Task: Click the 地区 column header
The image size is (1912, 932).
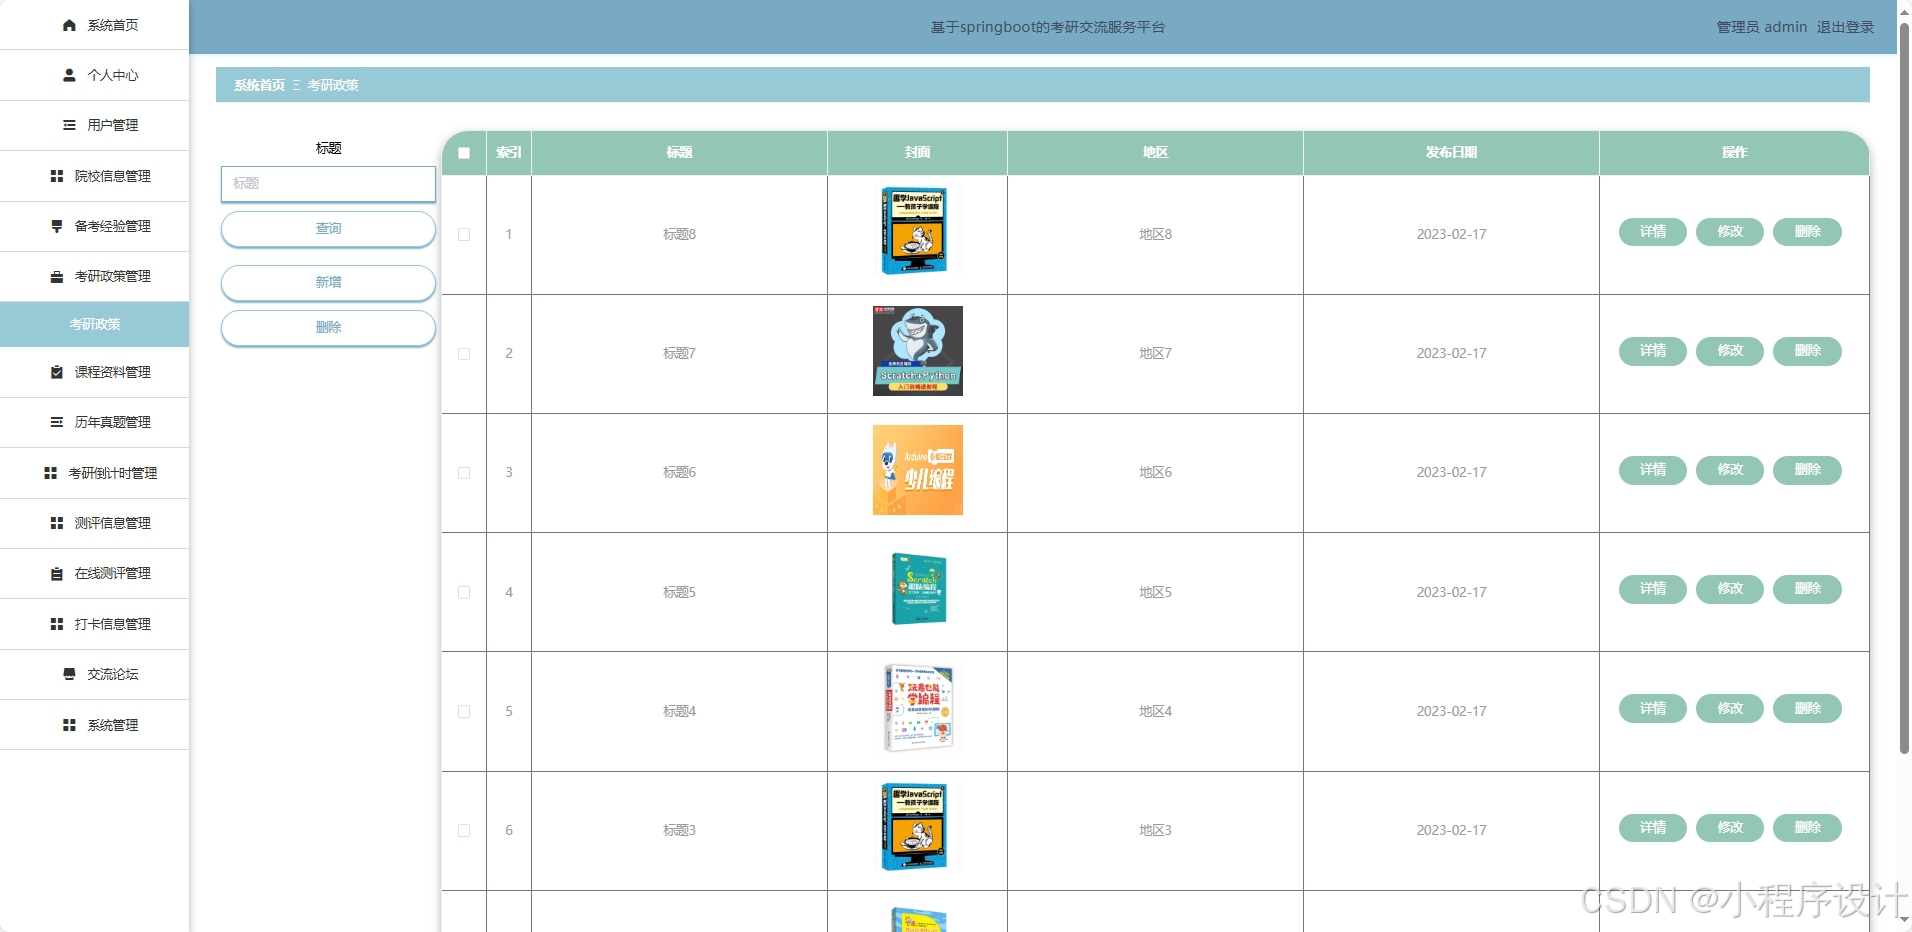Action: [x=1155, y=153]
